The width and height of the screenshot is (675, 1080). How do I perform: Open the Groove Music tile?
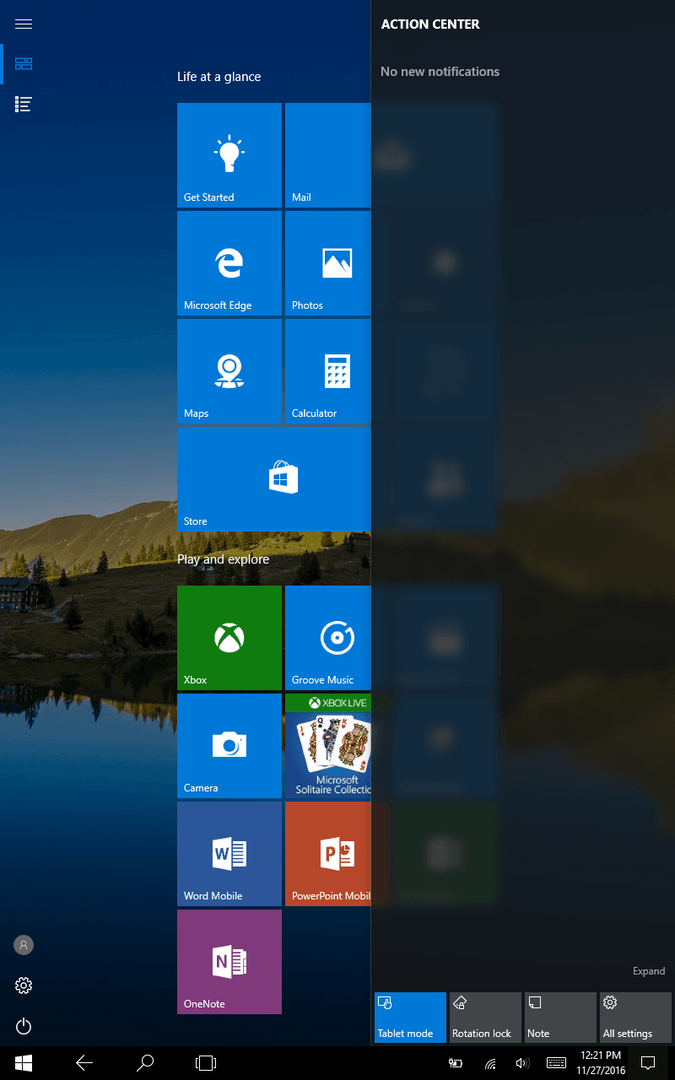pyautogui.click(x=328, y=638)
